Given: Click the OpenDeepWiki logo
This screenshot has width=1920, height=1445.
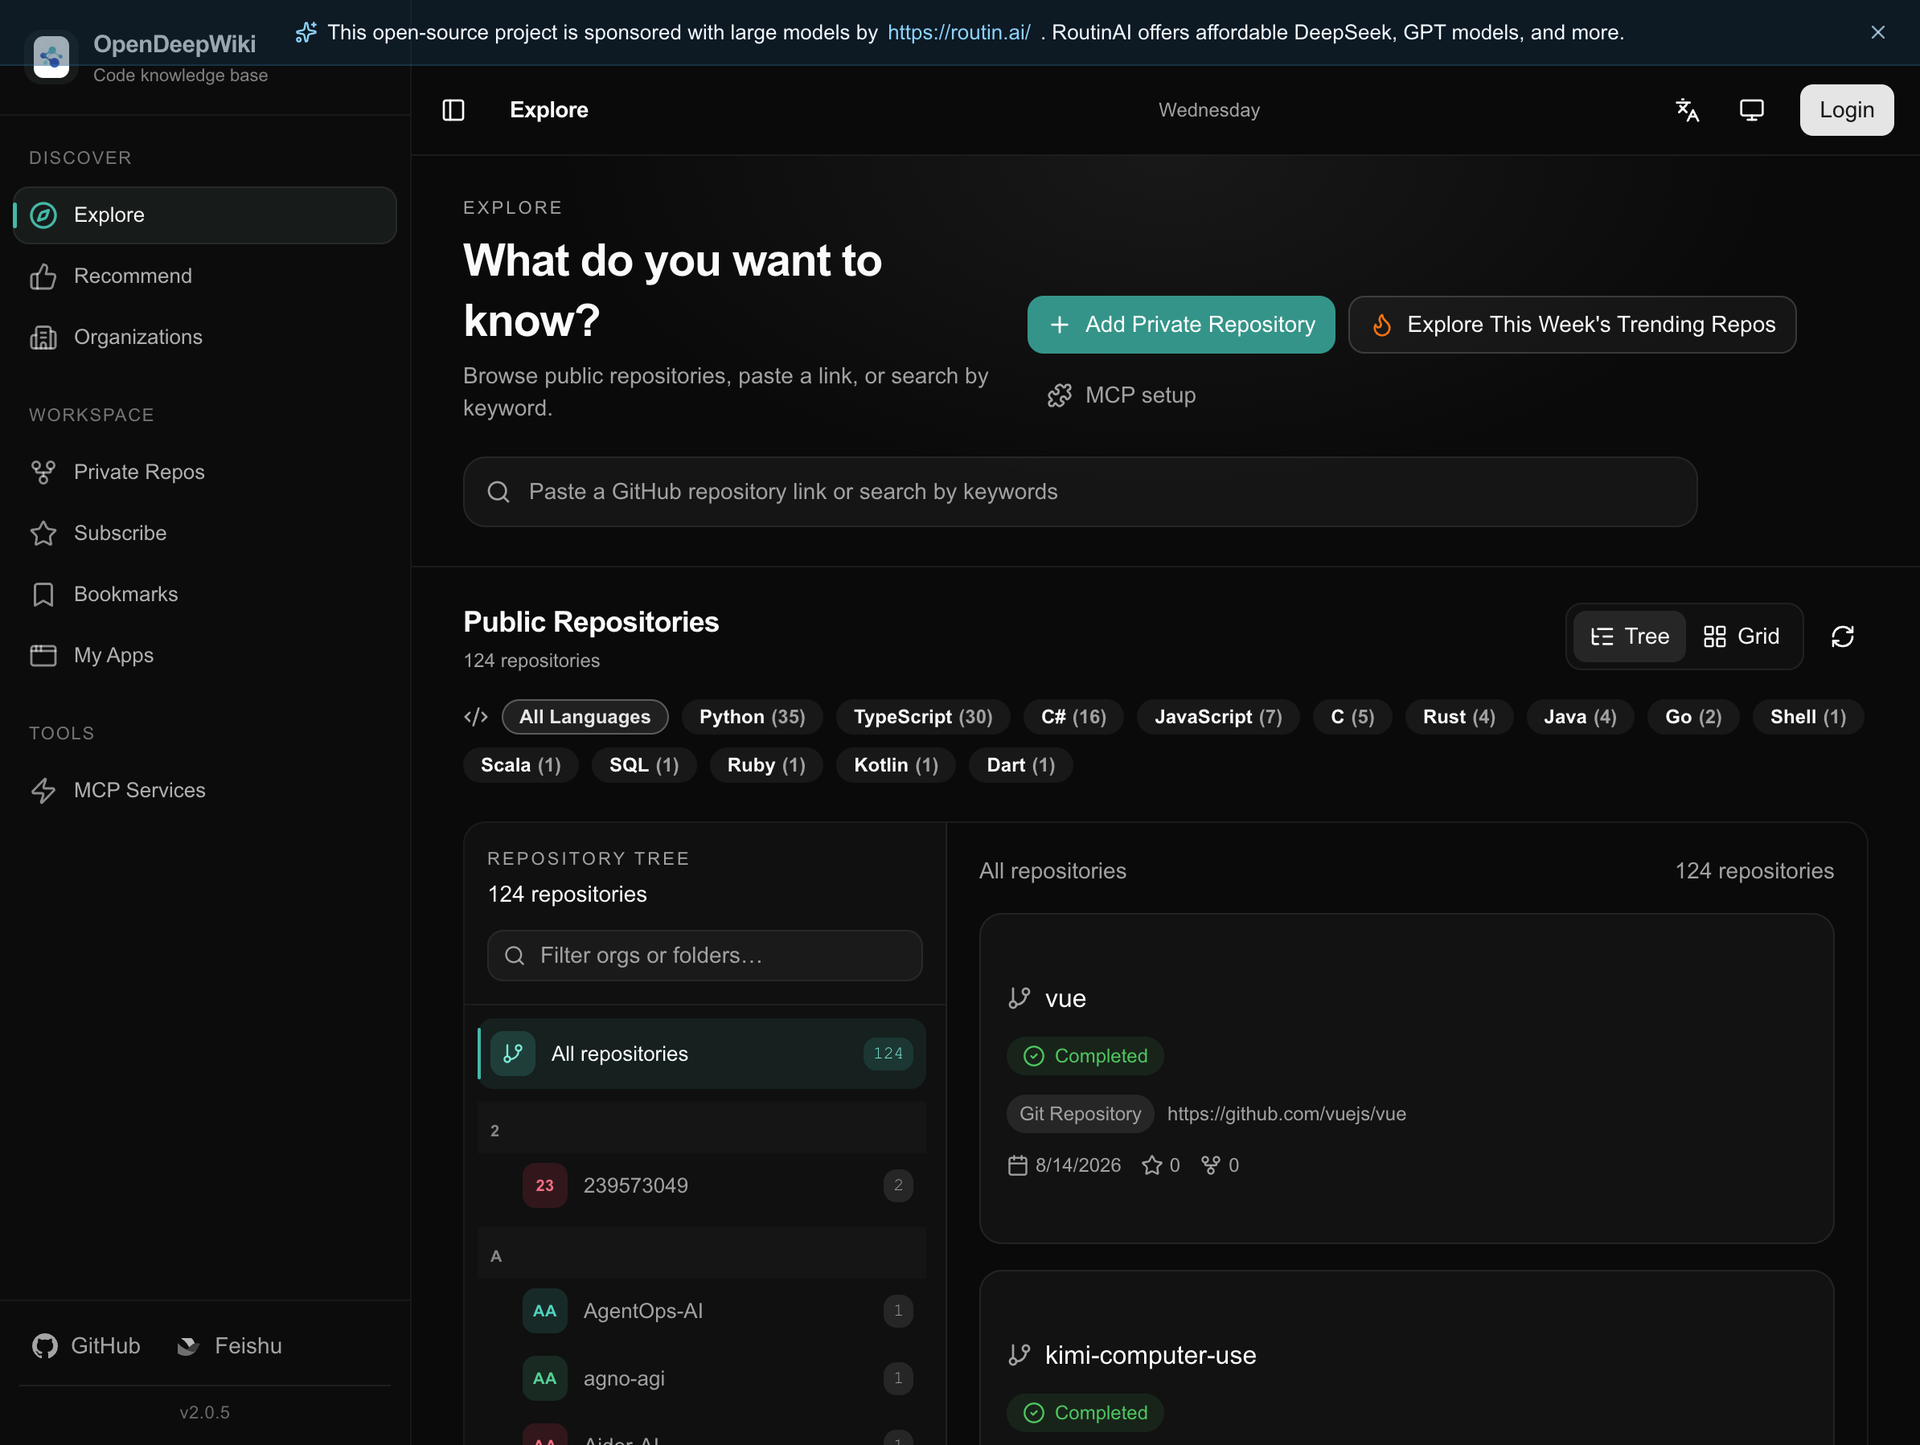Looking at the screenshot, I should 51,56.
